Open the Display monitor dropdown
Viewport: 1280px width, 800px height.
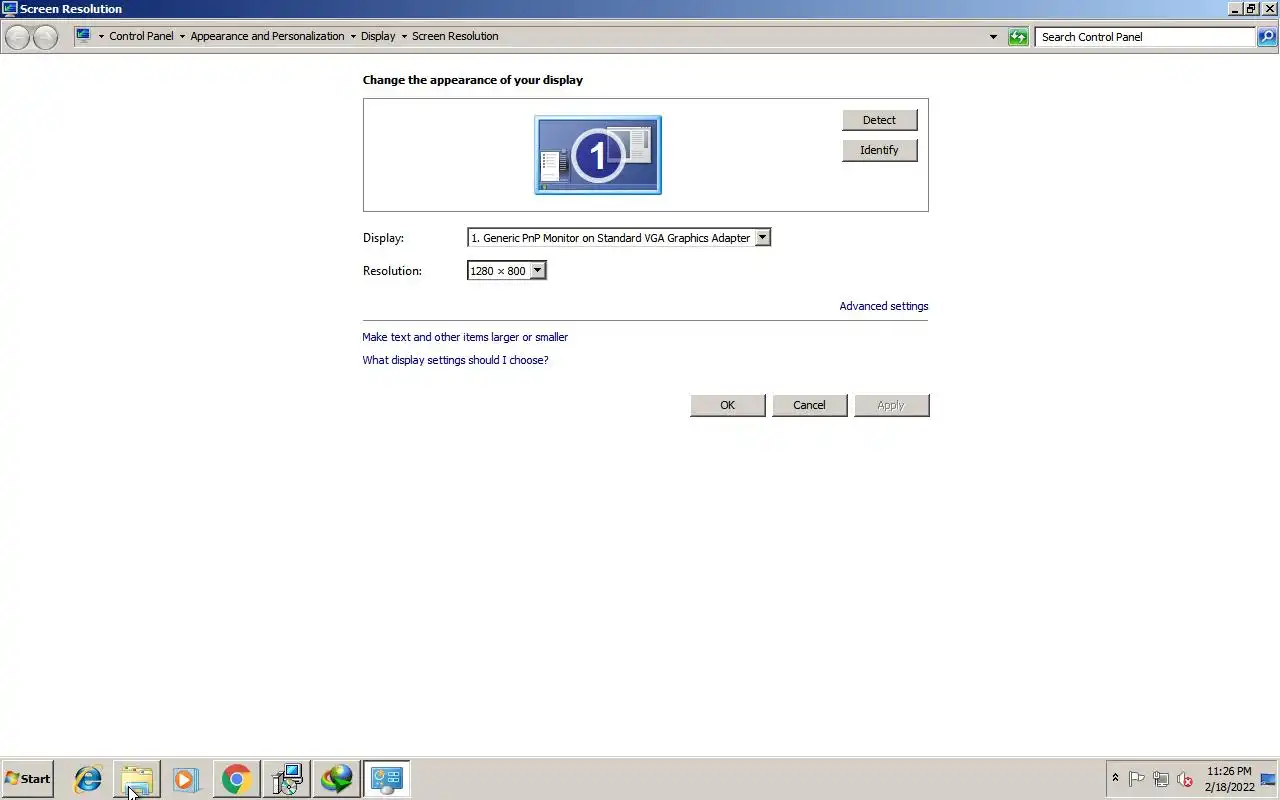(619, 238)
